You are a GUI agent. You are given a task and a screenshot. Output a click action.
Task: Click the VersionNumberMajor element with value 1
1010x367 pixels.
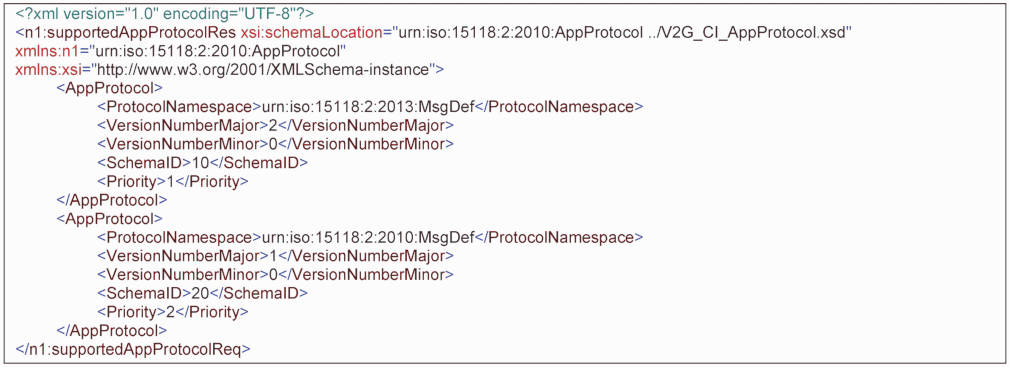point(275,256)
